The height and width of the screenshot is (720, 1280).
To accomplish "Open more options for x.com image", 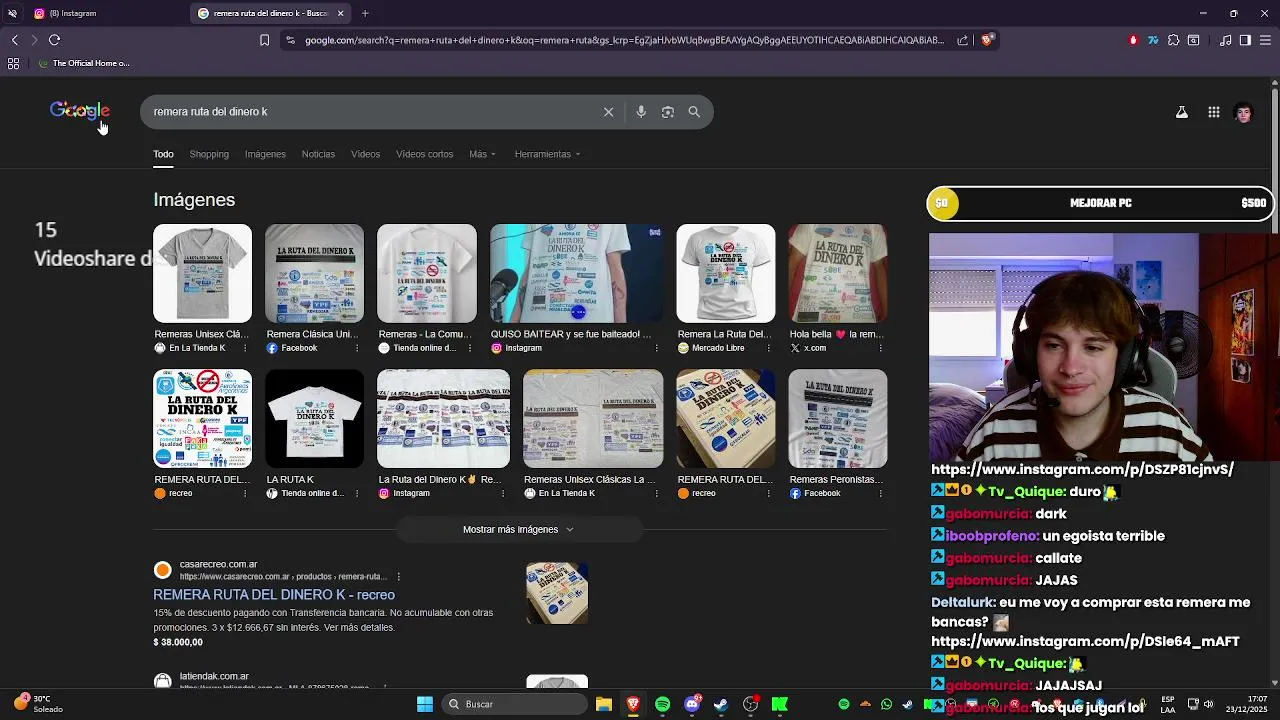I will [880, 348].
